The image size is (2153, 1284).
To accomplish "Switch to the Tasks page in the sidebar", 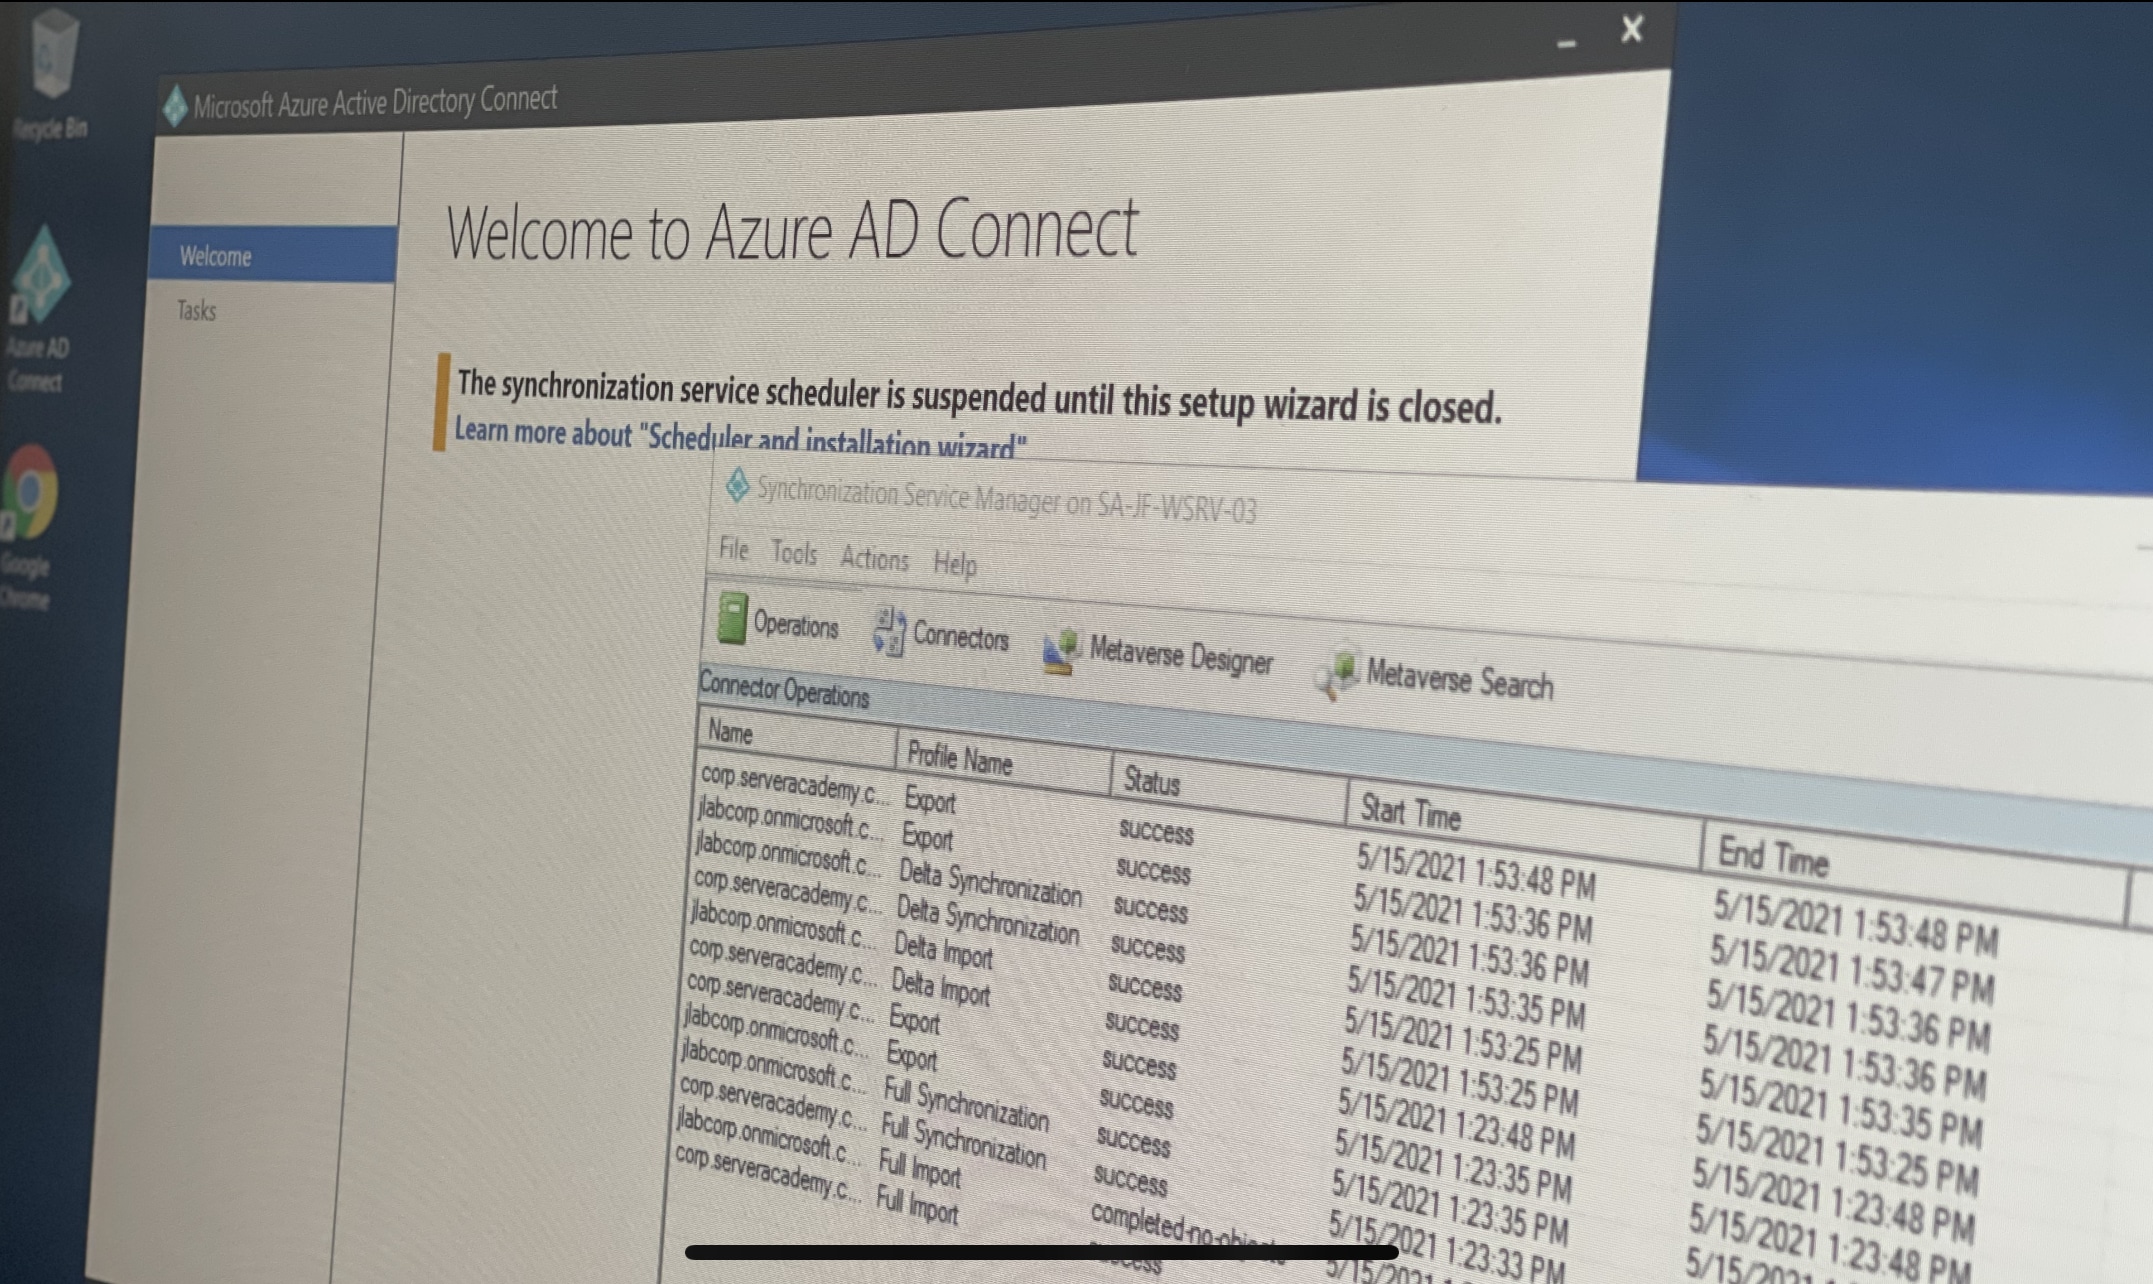I will (196, 311).
